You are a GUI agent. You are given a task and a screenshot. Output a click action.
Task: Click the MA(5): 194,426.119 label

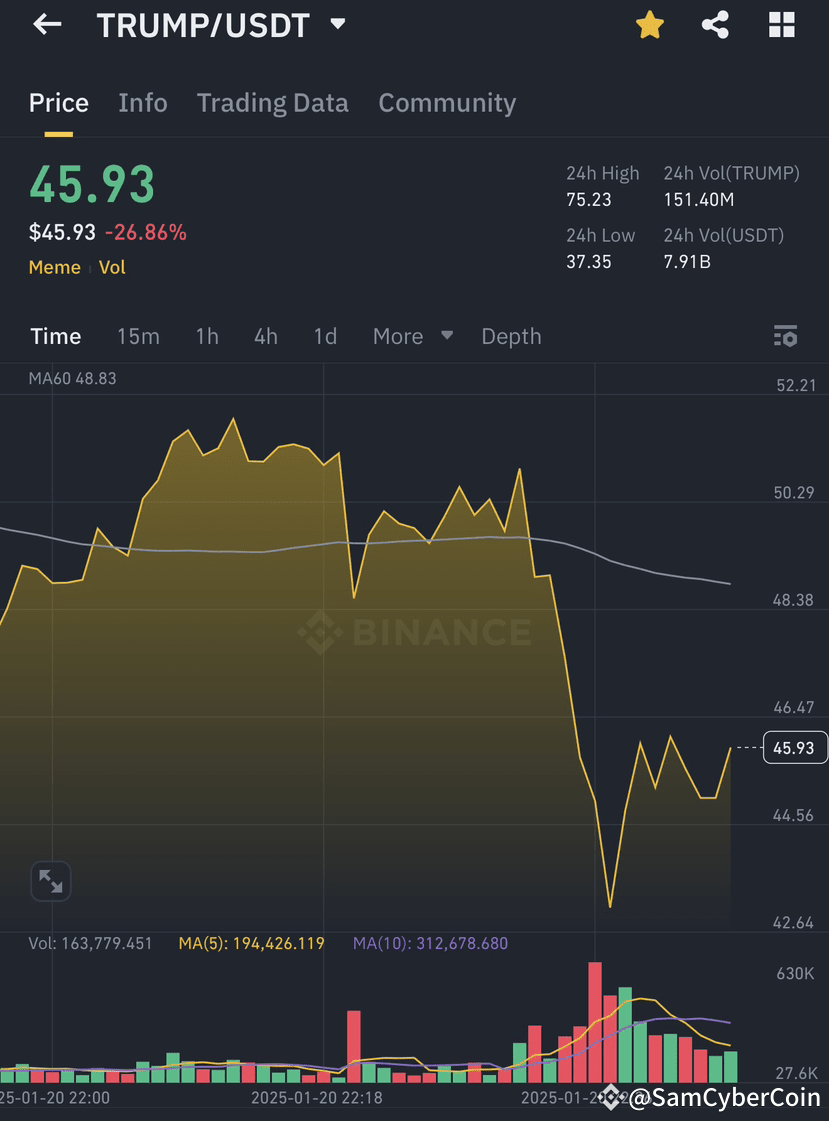[x=251, y=944]
